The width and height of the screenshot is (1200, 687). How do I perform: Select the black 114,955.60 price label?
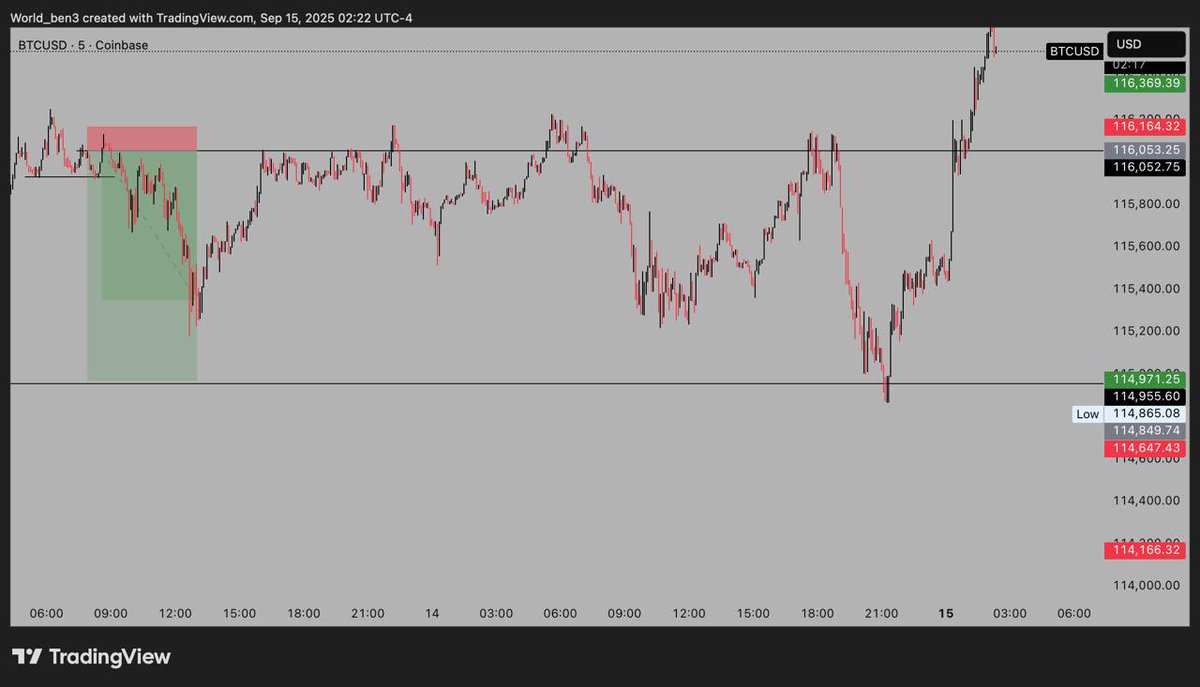click(x=1145, y=396)
